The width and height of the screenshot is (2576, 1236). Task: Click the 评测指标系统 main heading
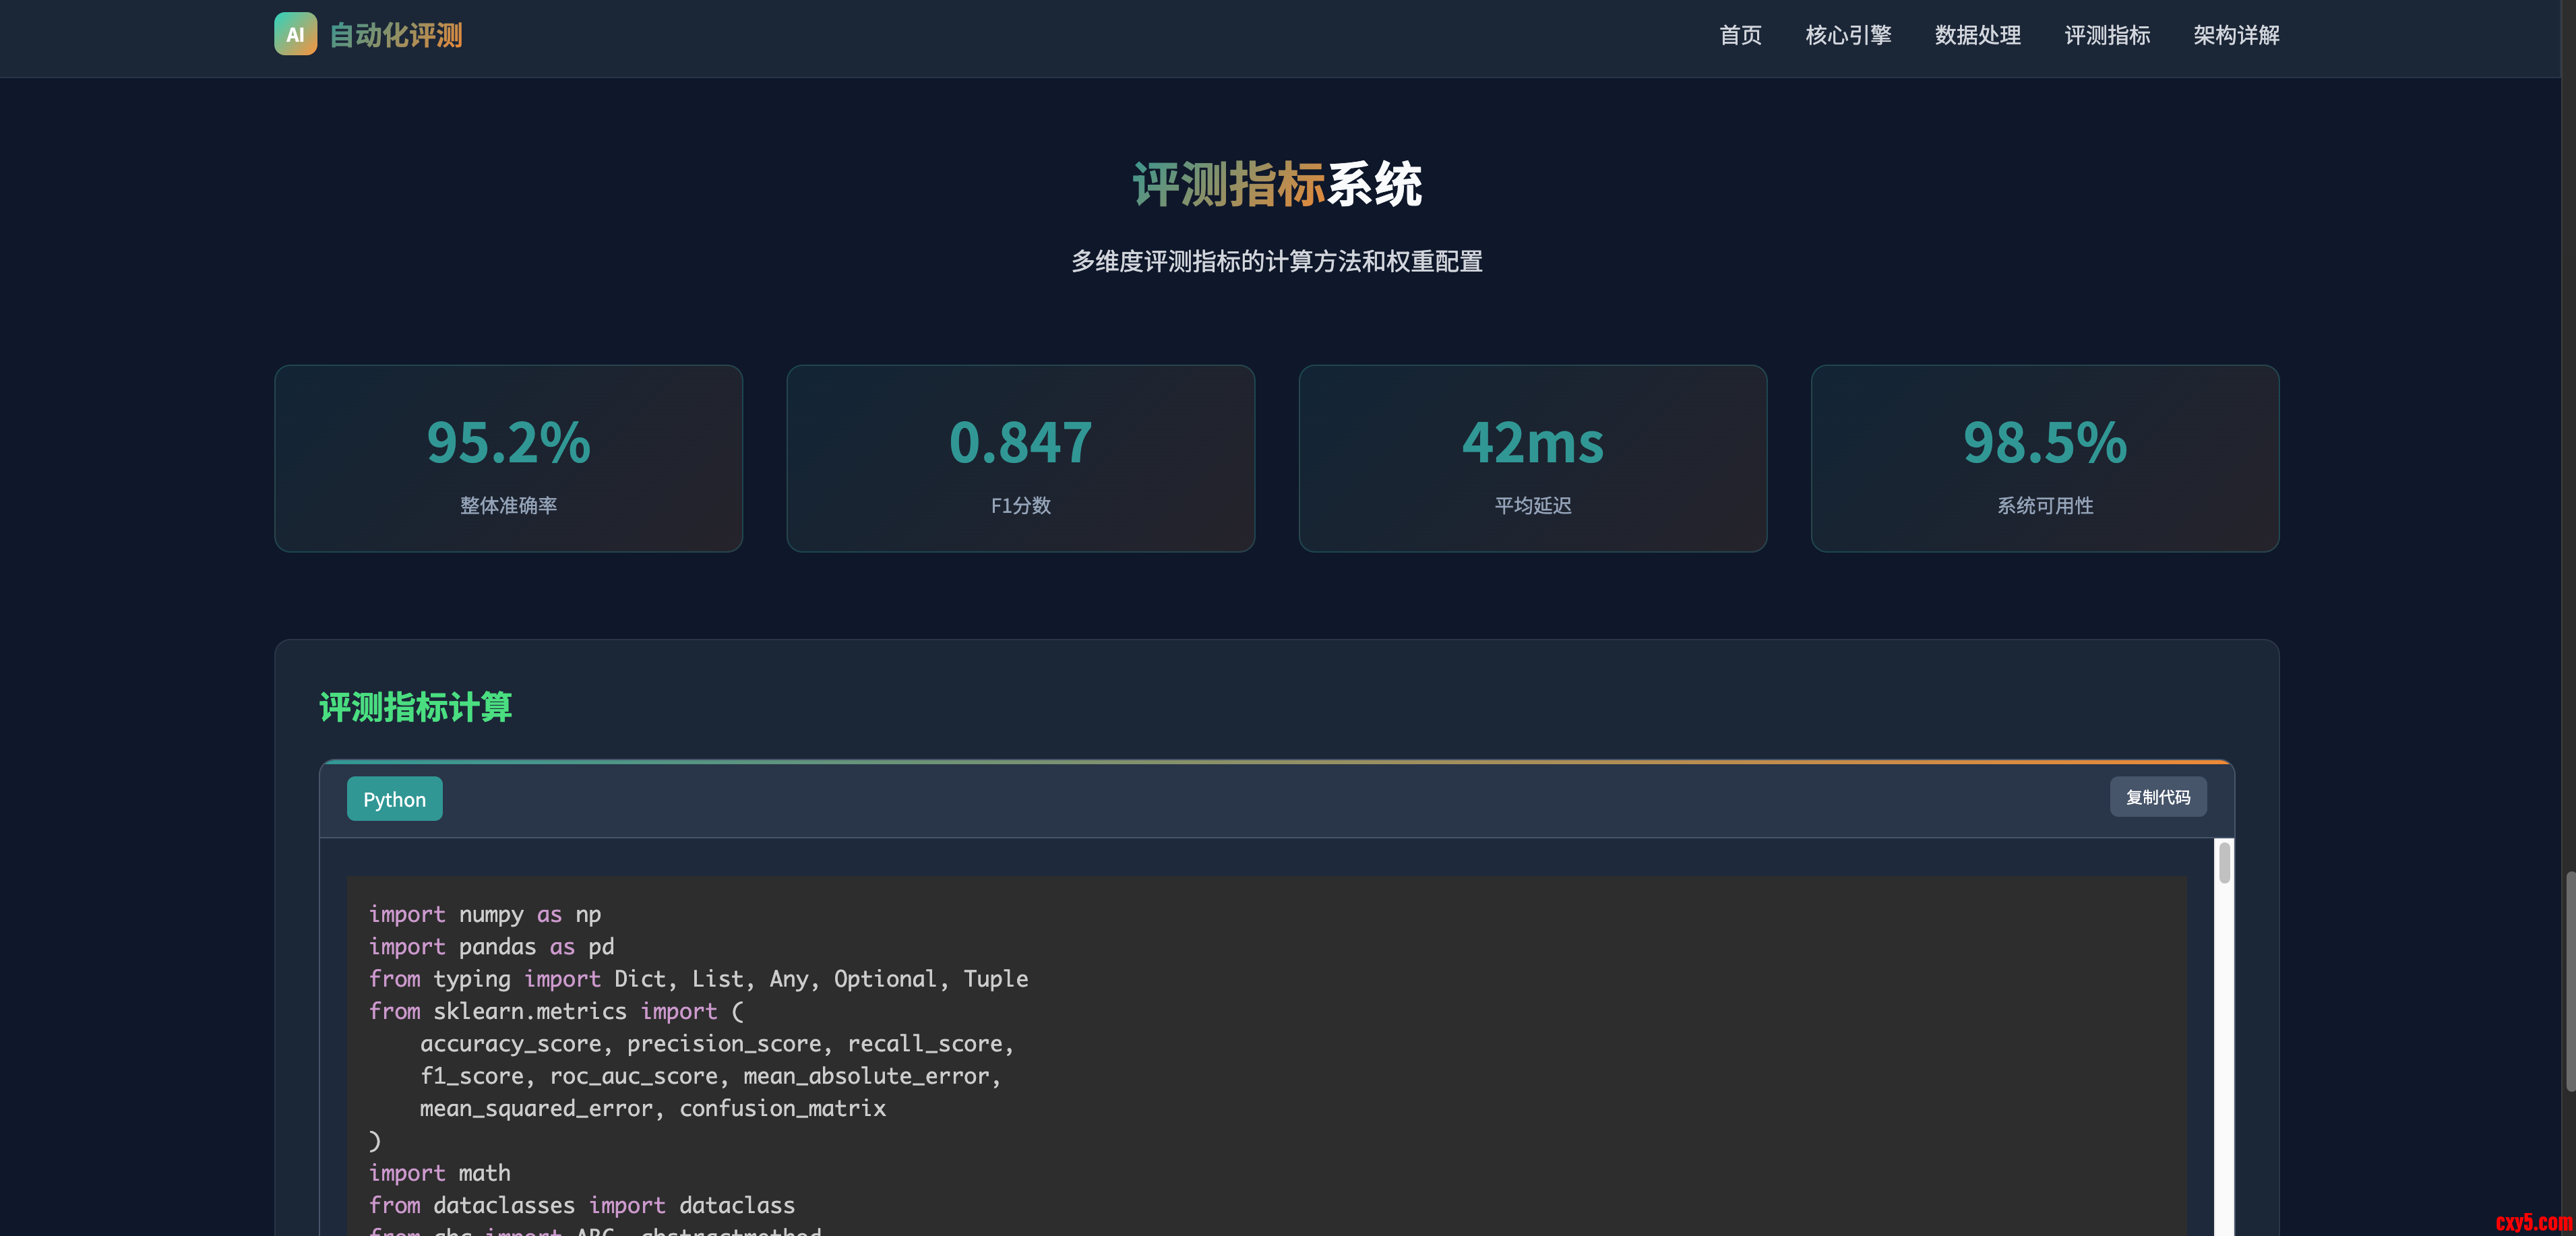tap(1277, 185)
